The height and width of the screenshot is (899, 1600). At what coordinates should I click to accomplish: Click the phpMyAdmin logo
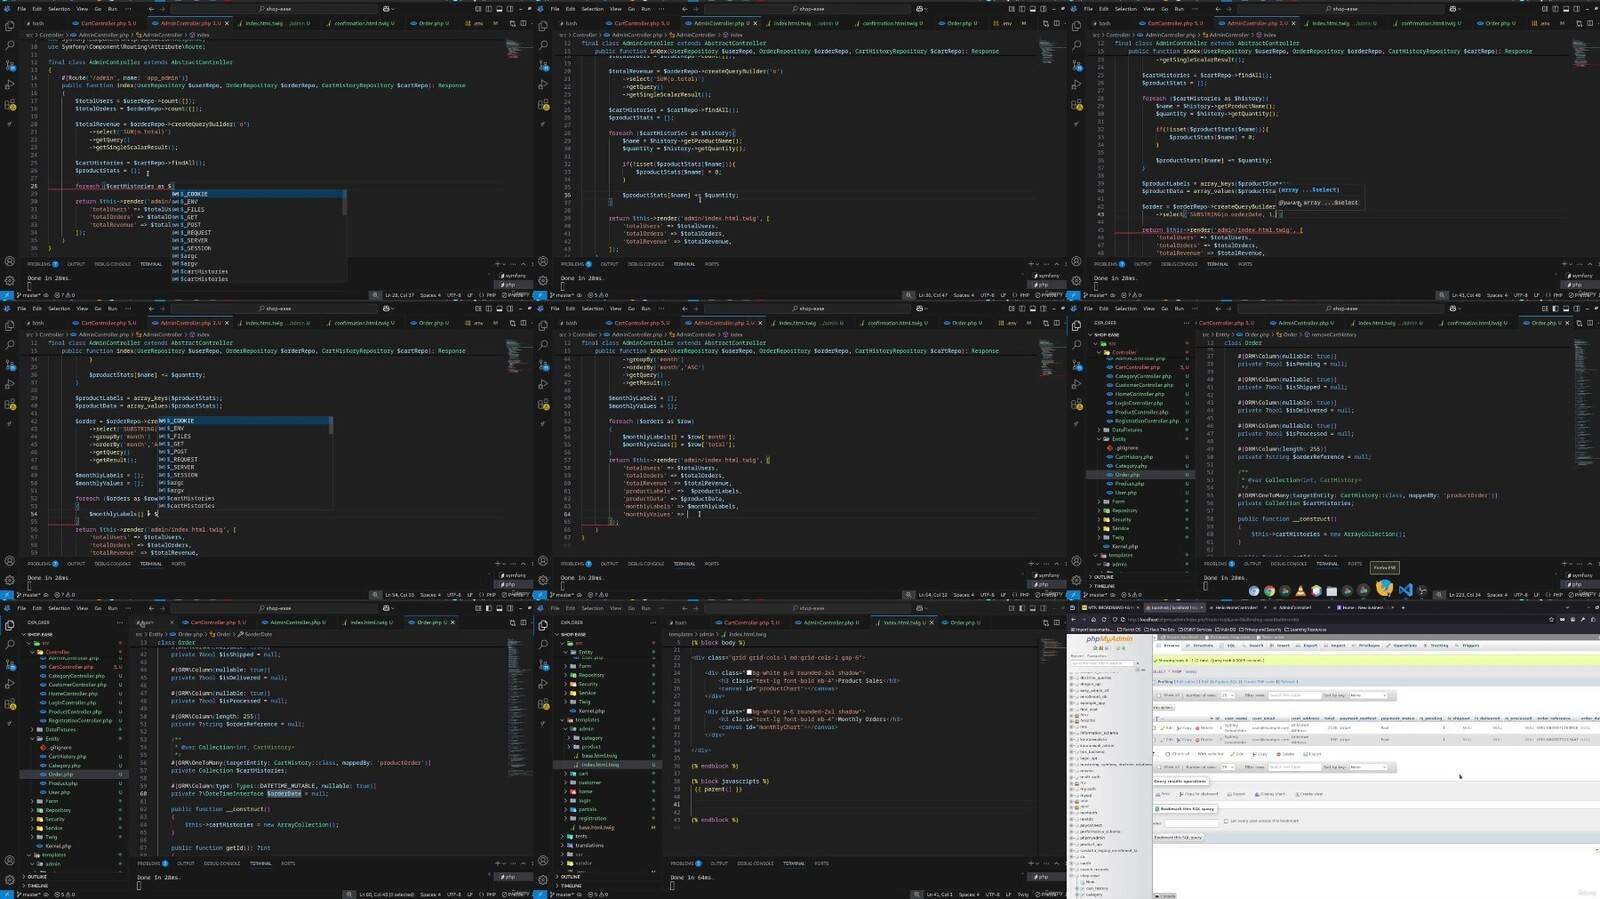click(x=1110, y=639)
